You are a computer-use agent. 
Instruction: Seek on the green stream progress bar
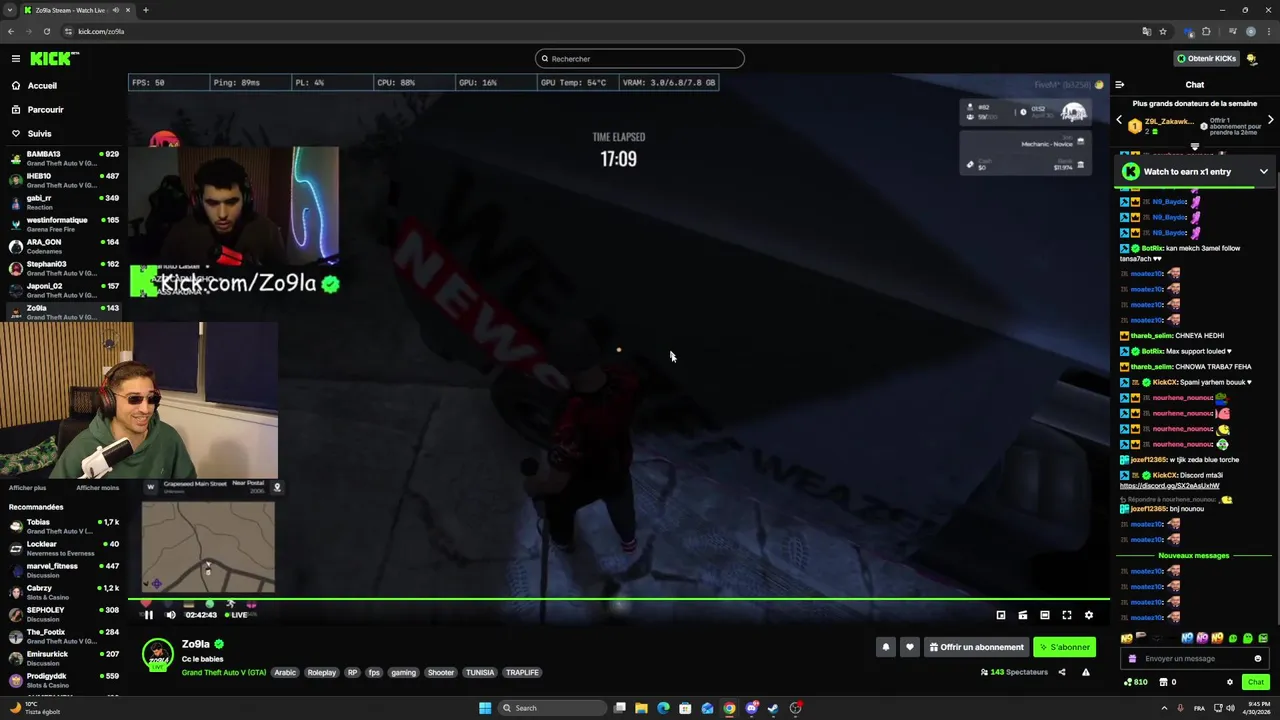point(618,599)
